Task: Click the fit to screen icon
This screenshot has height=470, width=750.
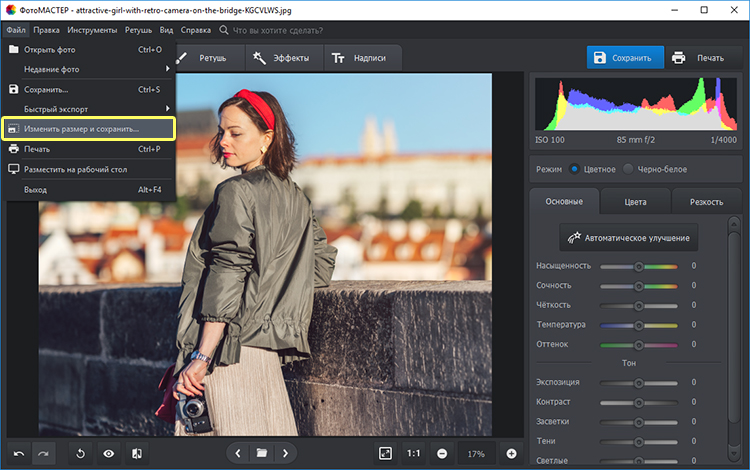Action: click(x=385, y=453)
